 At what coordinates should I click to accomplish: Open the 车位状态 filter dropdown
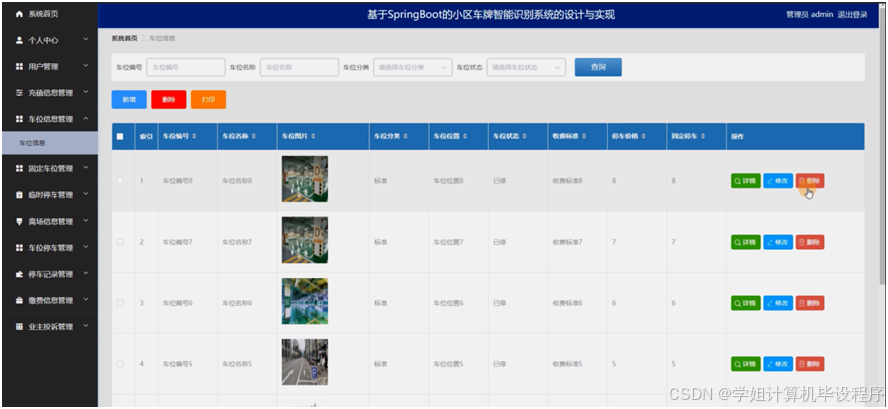[x=526, y=67]
